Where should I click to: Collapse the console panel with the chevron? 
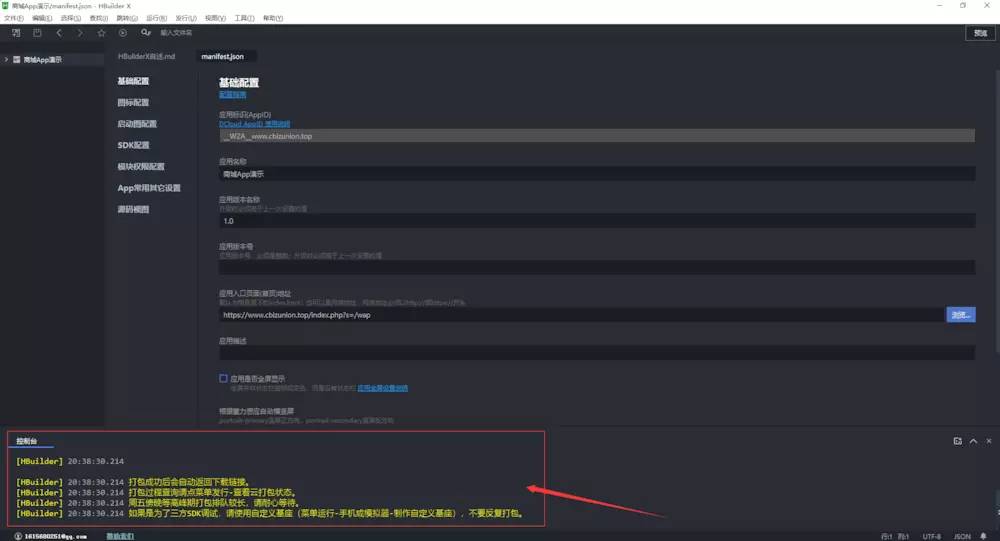[973, 441]
